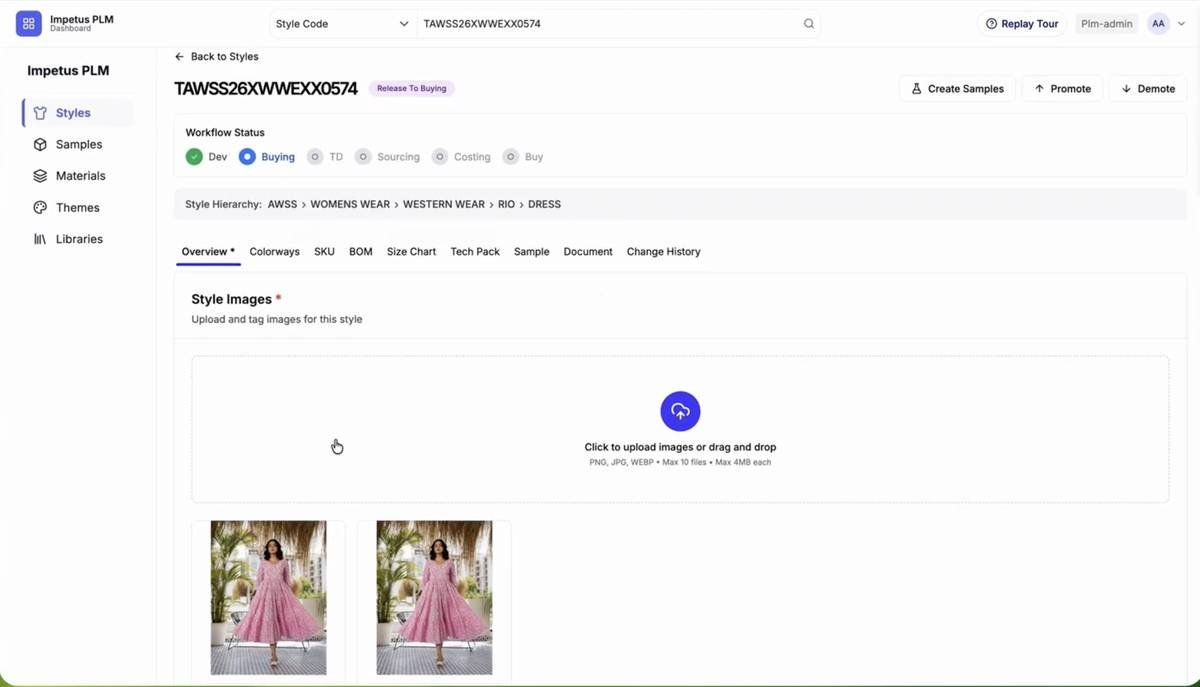Click AWSS in the style hierarchy
Screen dimensions: 1200x687
(x=282, y=204)
